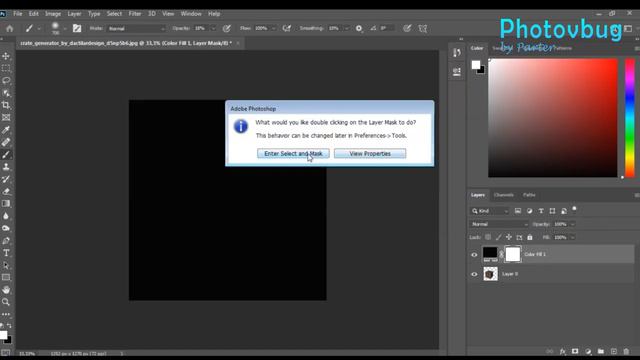Toggle lock image pixels brush icon
This screenshot has height=360, width=640.
[498, 237]
